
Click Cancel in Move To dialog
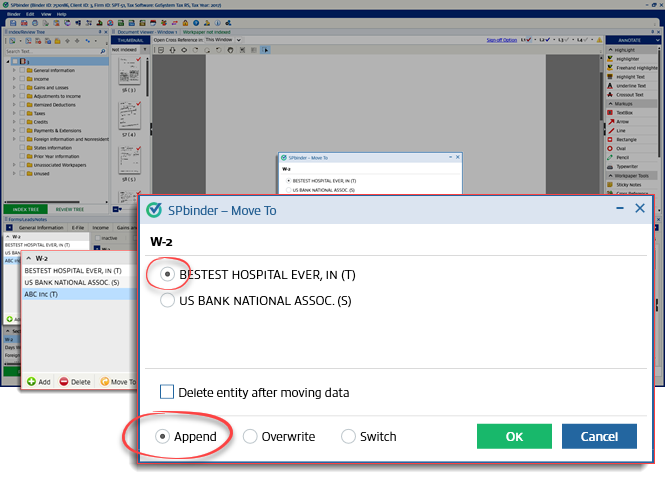click(599, 436)
